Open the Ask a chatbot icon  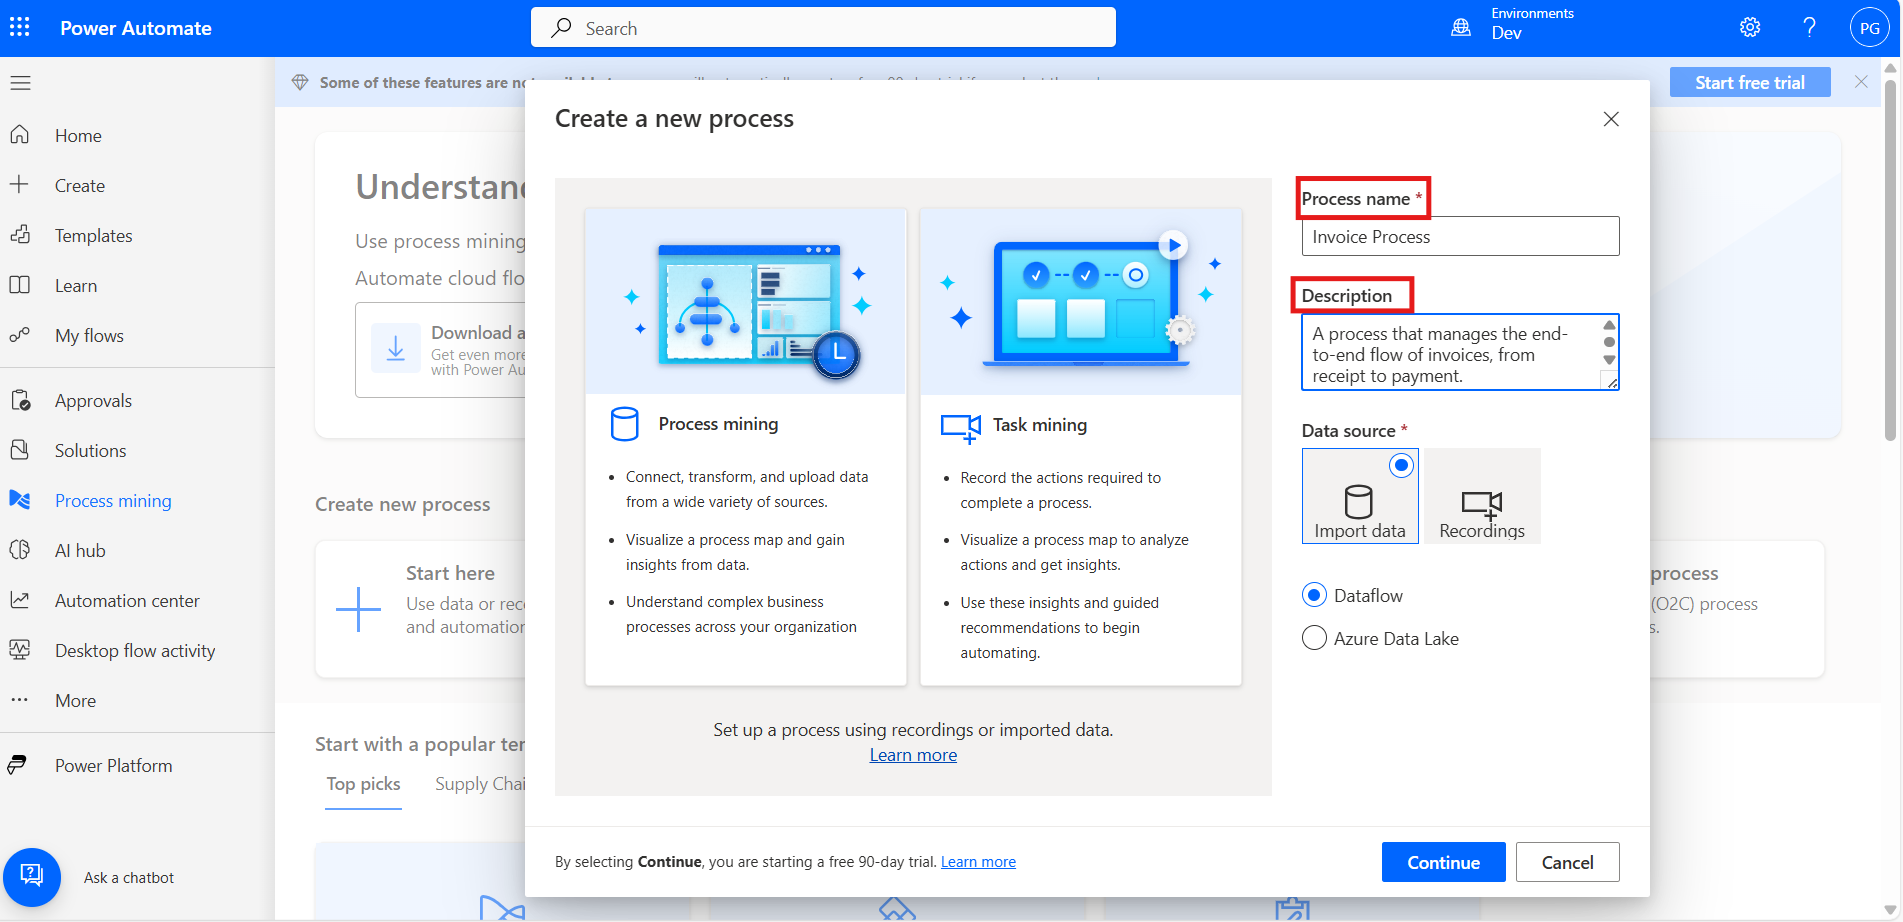[32, 877]
